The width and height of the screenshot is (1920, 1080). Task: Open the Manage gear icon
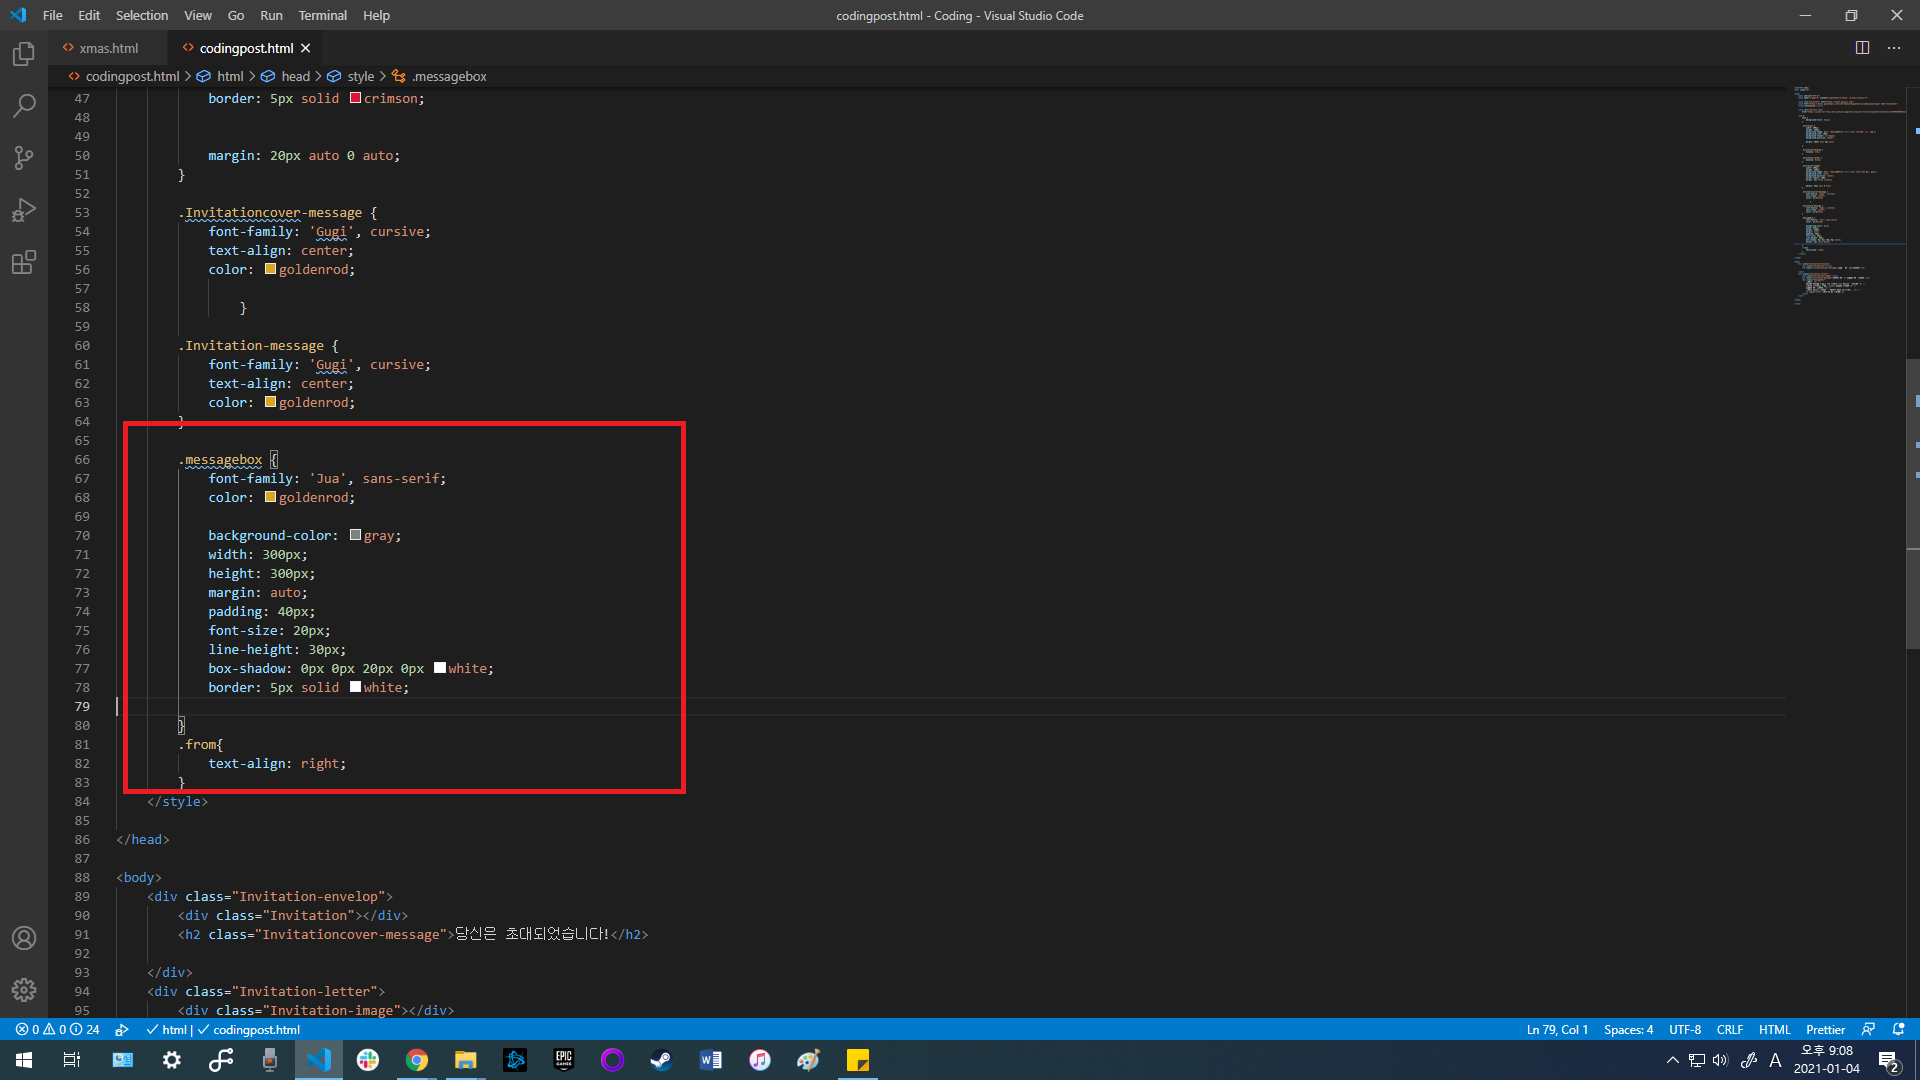point(24,990)
